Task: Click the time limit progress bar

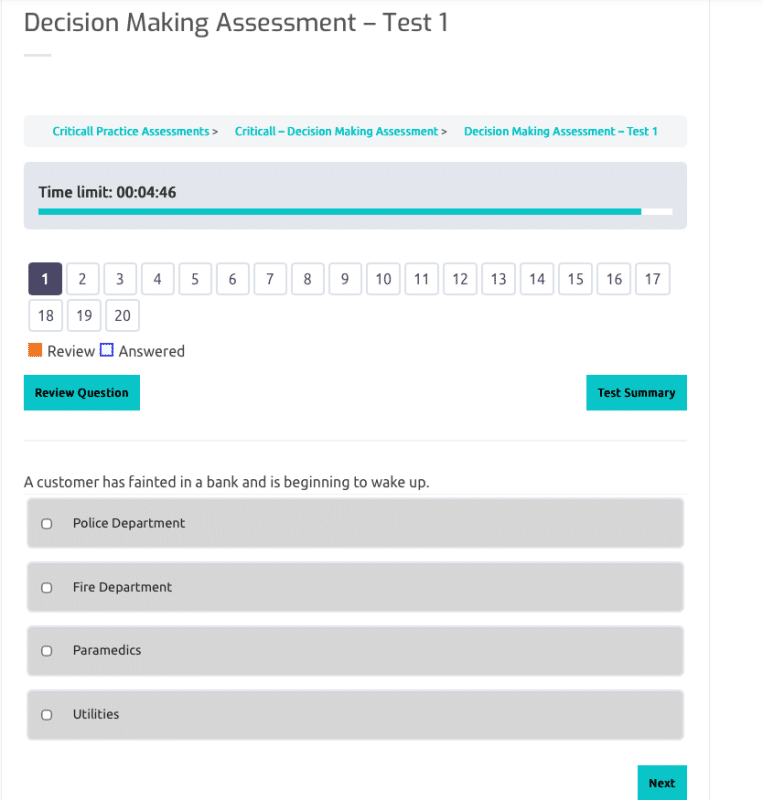Action: 355,211
